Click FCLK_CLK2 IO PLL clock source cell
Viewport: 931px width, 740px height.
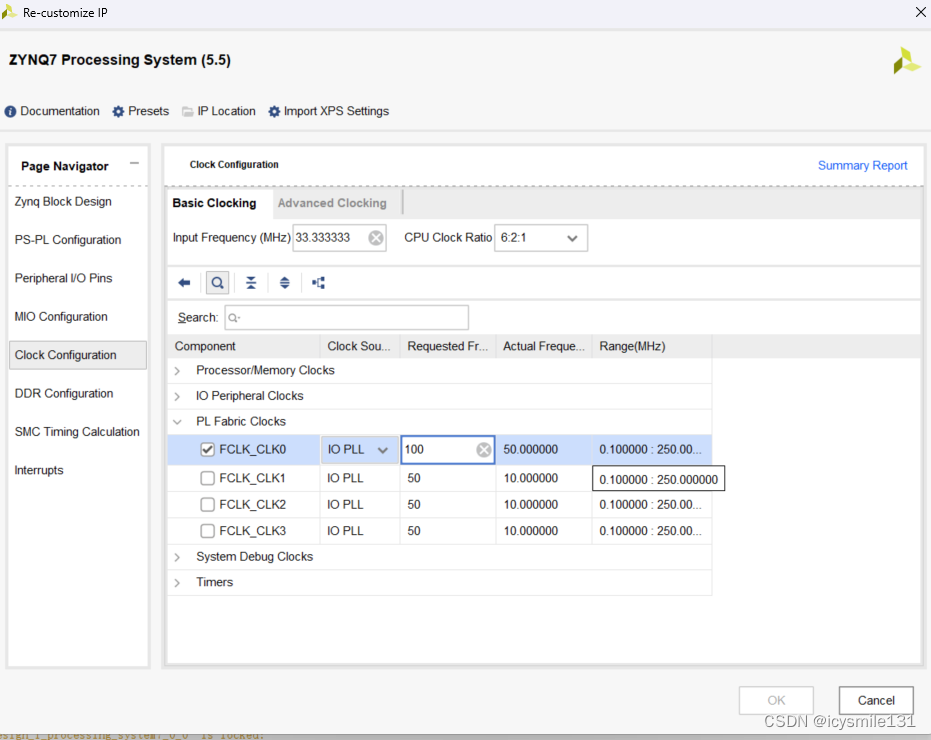click(x=360, y=505)
